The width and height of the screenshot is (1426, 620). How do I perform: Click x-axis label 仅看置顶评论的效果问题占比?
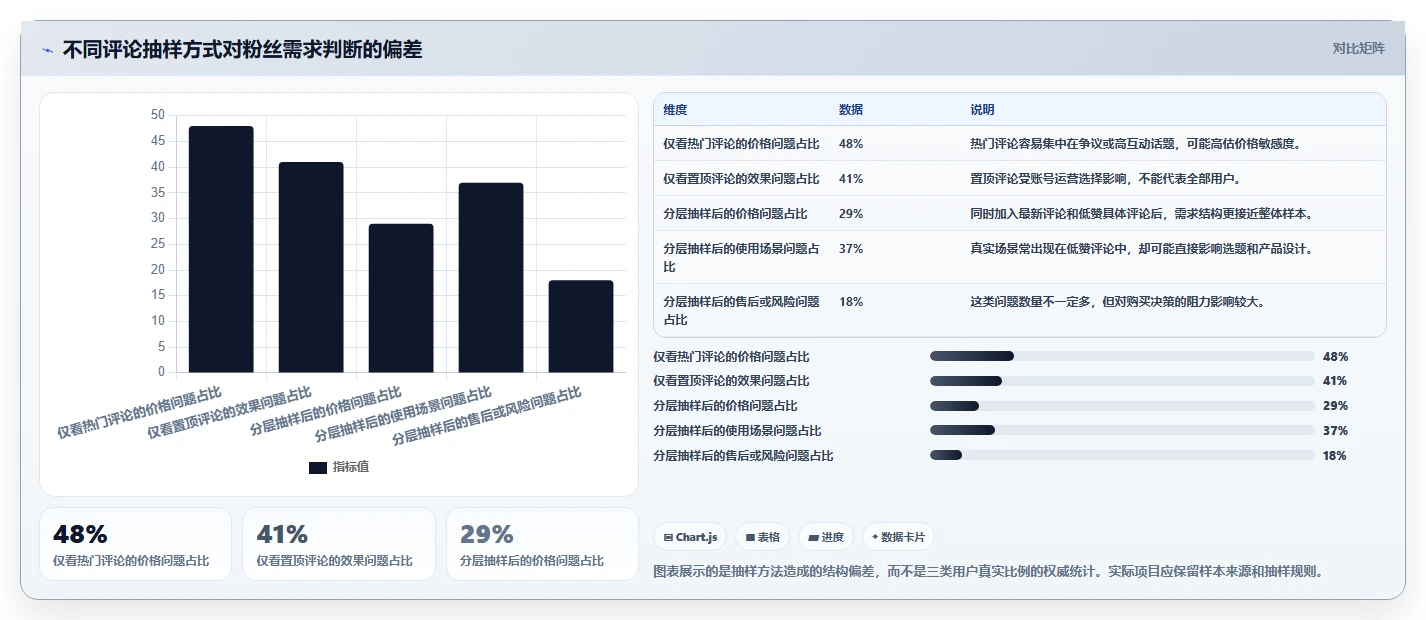pyautogui.click(x=230, y=411)
